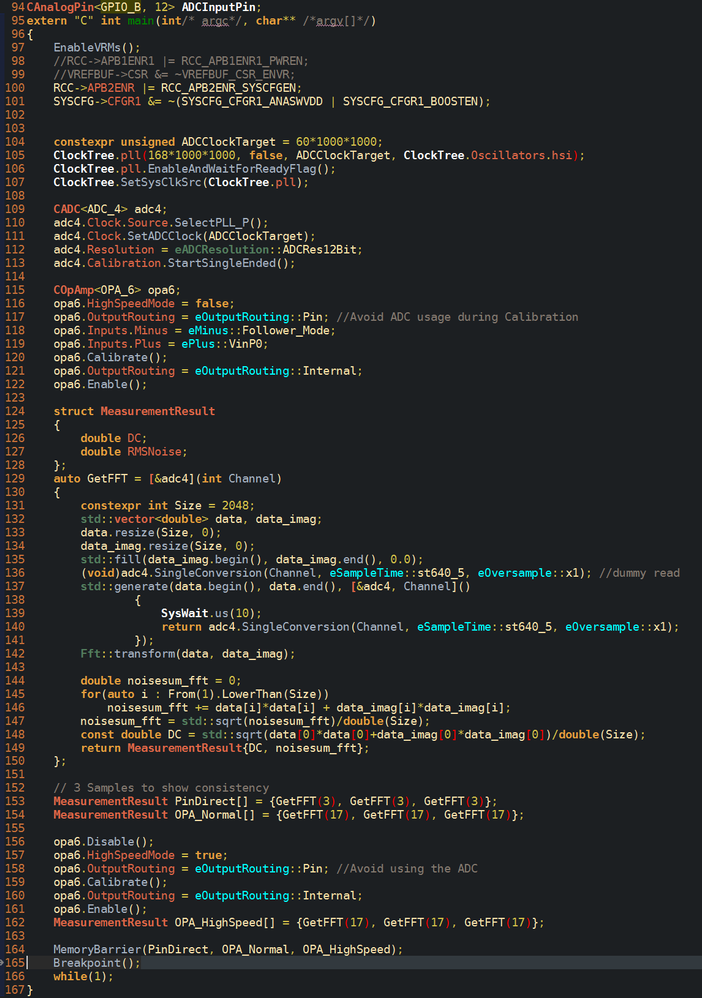Click the MemoryBarrier call

click(x=228, y=949)
